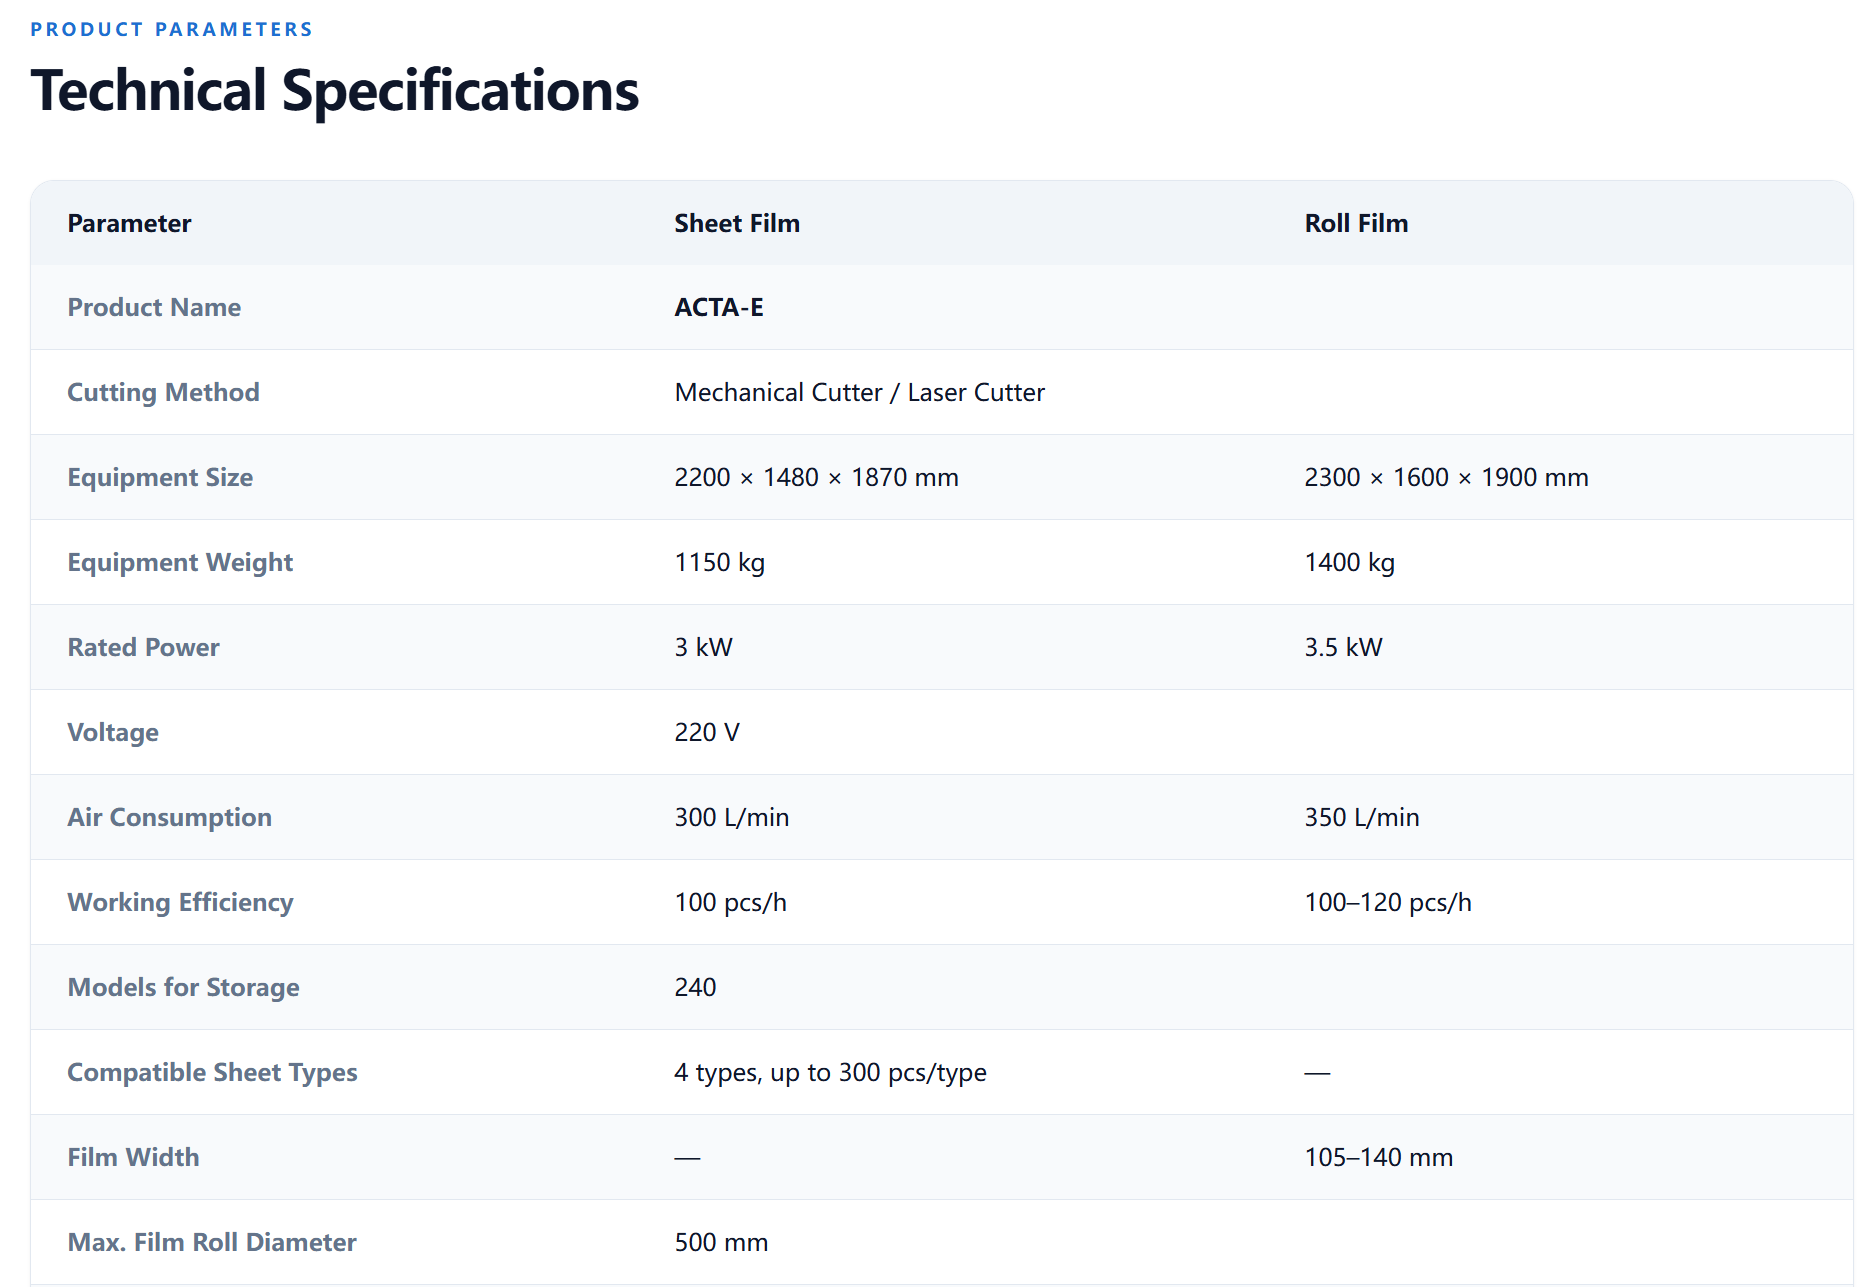Click the Technical Specifications heading
Viewport: 1872px width, 1287px height.
(x=334, y=91)
